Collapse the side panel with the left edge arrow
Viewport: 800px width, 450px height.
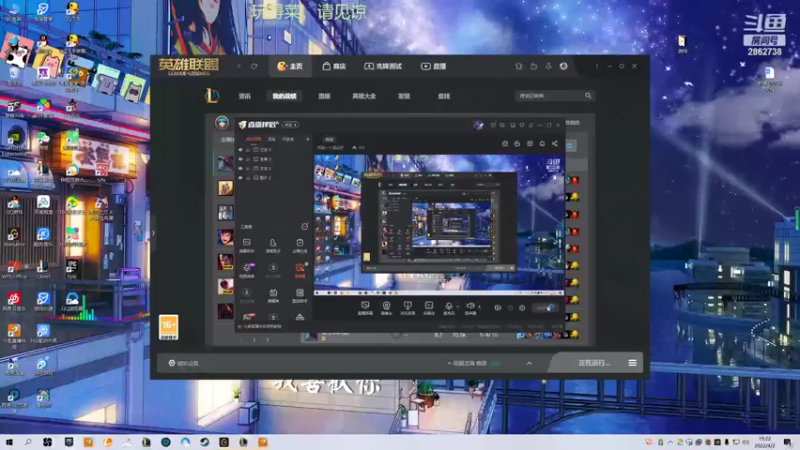point(154,233)
